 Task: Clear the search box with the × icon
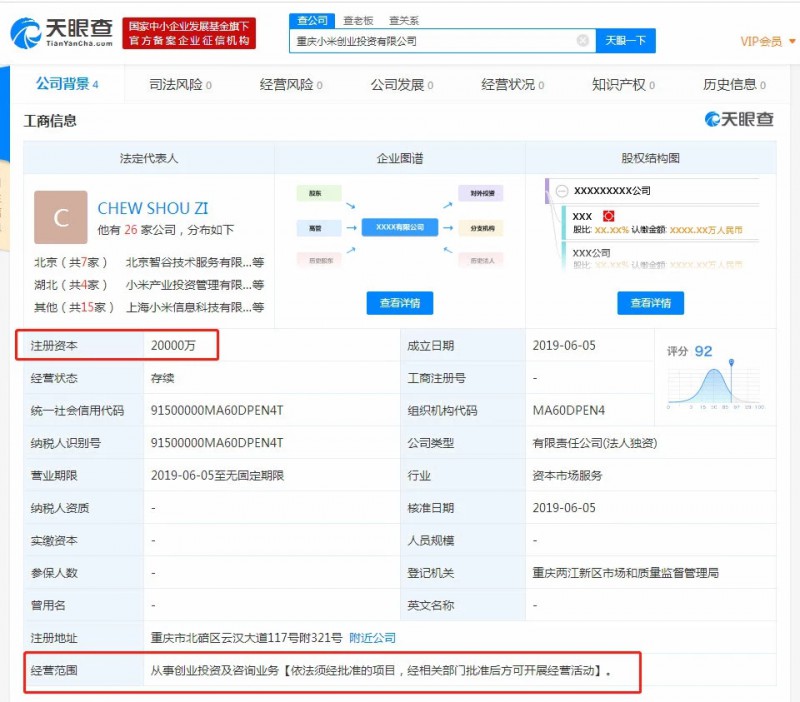pos(583,40)
